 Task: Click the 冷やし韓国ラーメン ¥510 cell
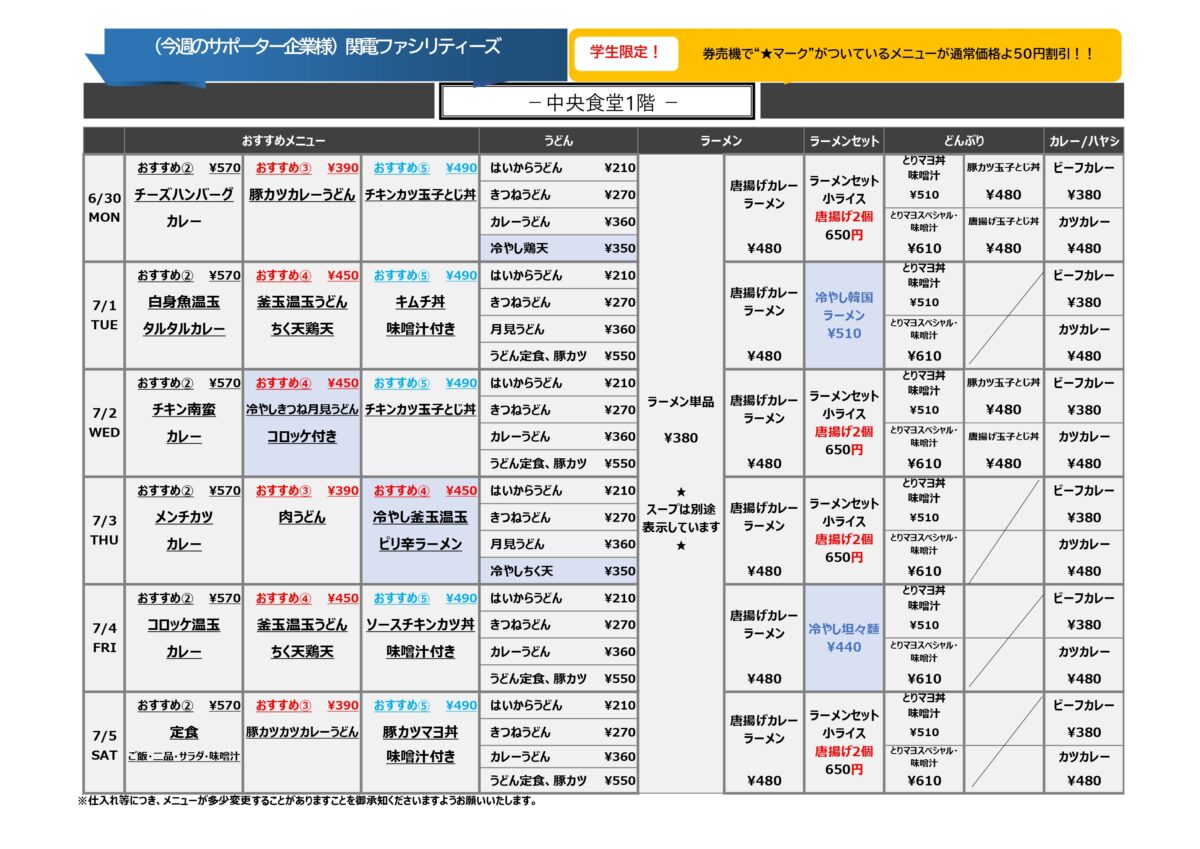click(x=844, y=316)
